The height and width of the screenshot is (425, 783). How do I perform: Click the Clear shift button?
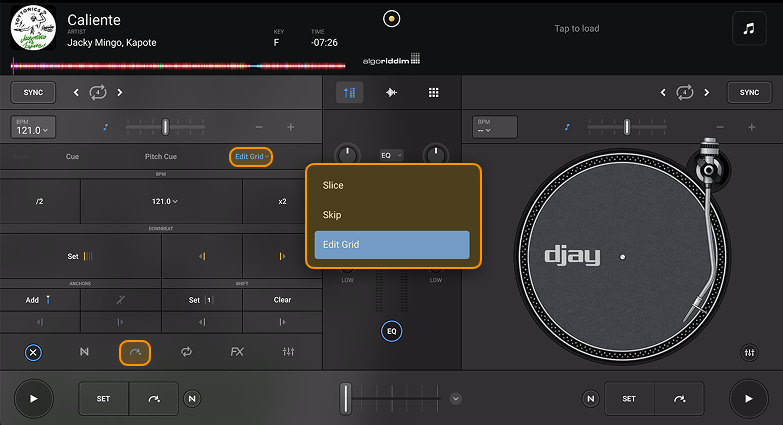click(283, 300)
